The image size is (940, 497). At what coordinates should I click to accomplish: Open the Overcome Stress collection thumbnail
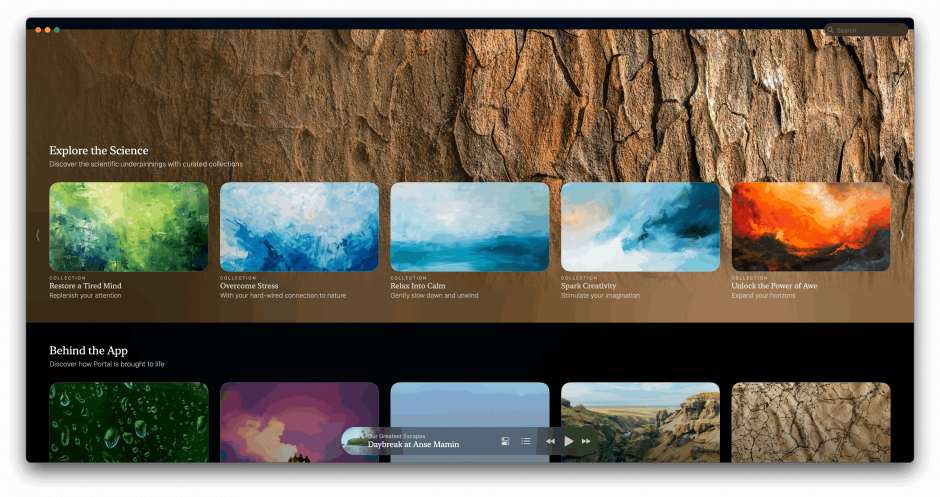(299, 226)
